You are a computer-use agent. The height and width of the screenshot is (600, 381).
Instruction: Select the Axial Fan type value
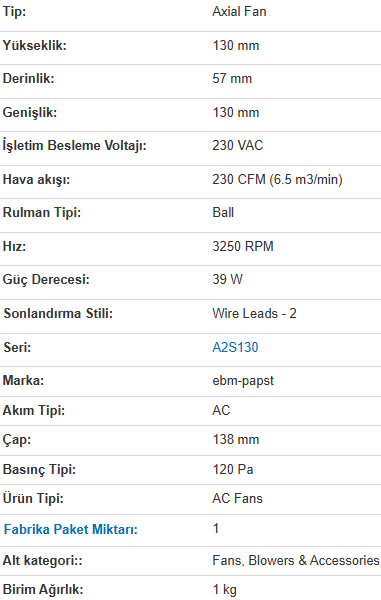click(239, 11)
